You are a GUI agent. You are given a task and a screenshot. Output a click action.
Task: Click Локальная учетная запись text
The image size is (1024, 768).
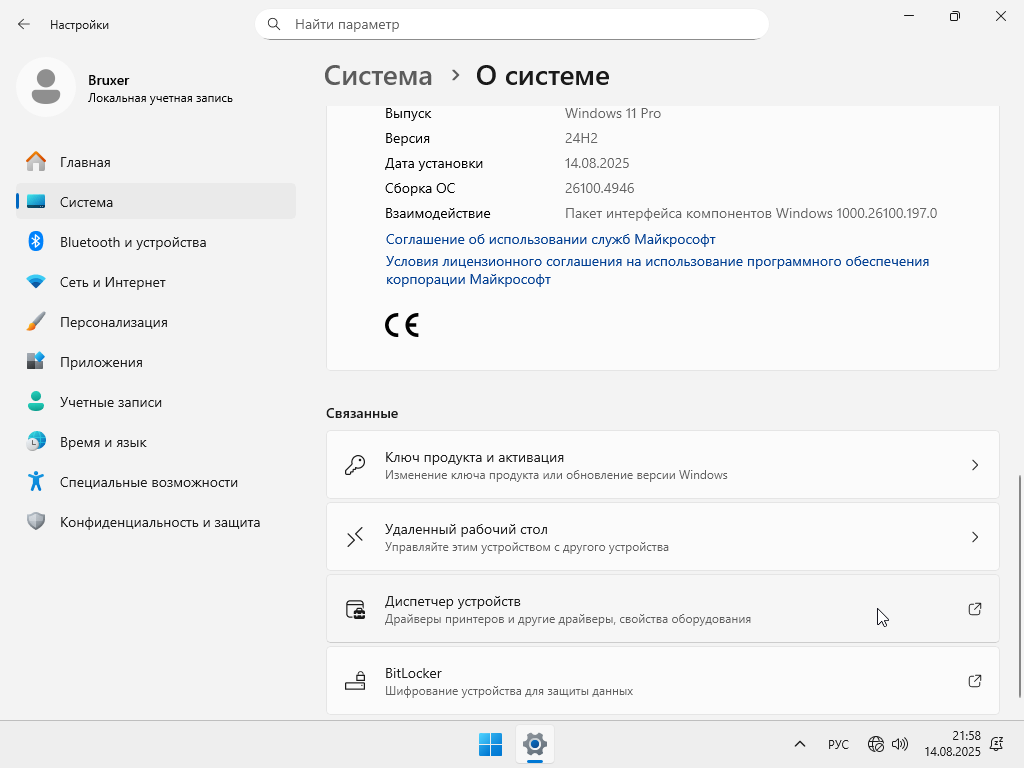pos(160,98)
